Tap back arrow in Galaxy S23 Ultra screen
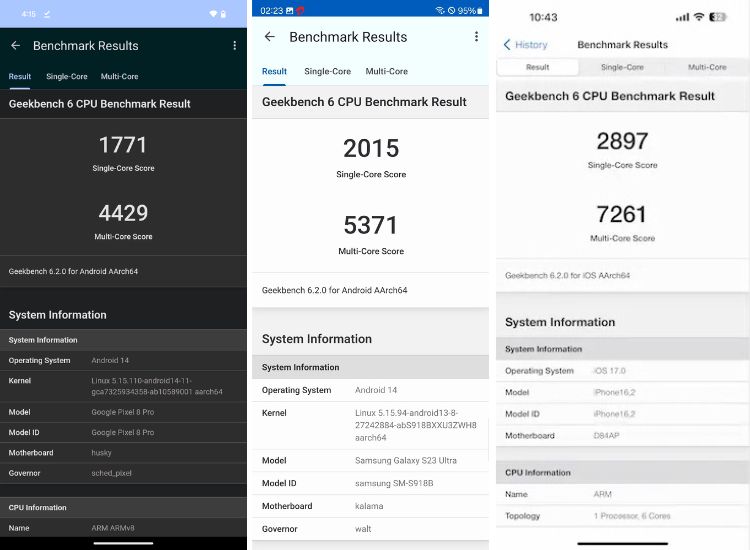The height and width of the screenshot is (550, 750). (x=270, y=36)
